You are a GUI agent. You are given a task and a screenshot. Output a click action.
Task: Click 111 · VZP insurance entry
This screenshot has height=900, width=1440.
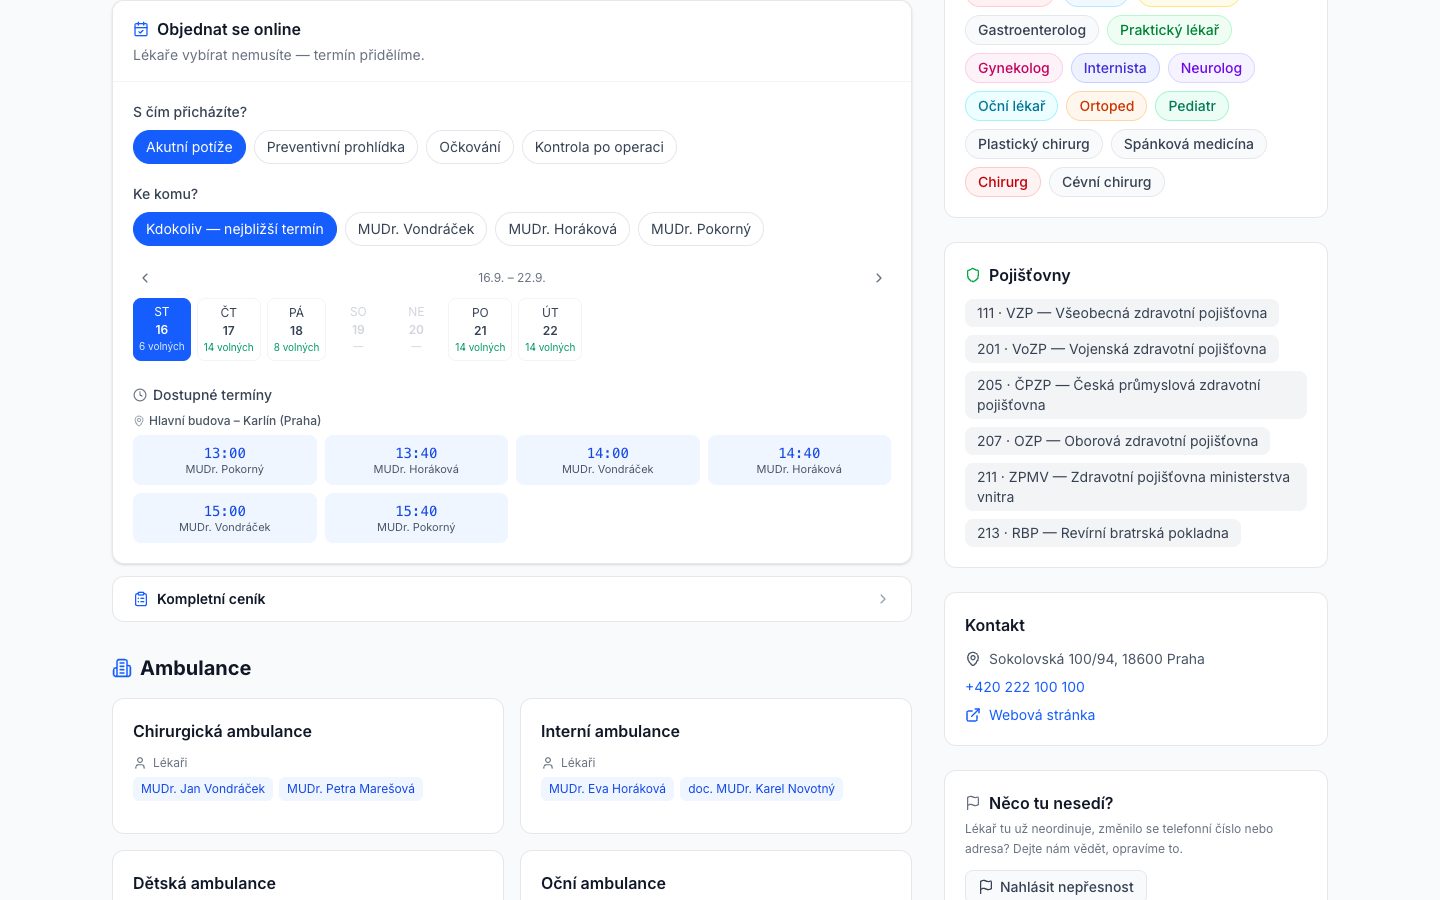tap(1122, 313)
